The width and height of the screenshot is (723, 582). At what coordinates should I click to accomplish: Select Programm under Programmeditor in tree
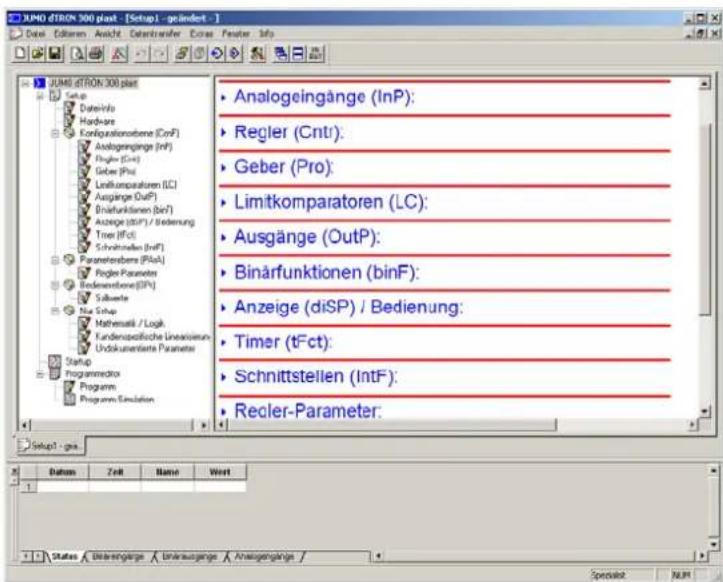click(98, 386)
